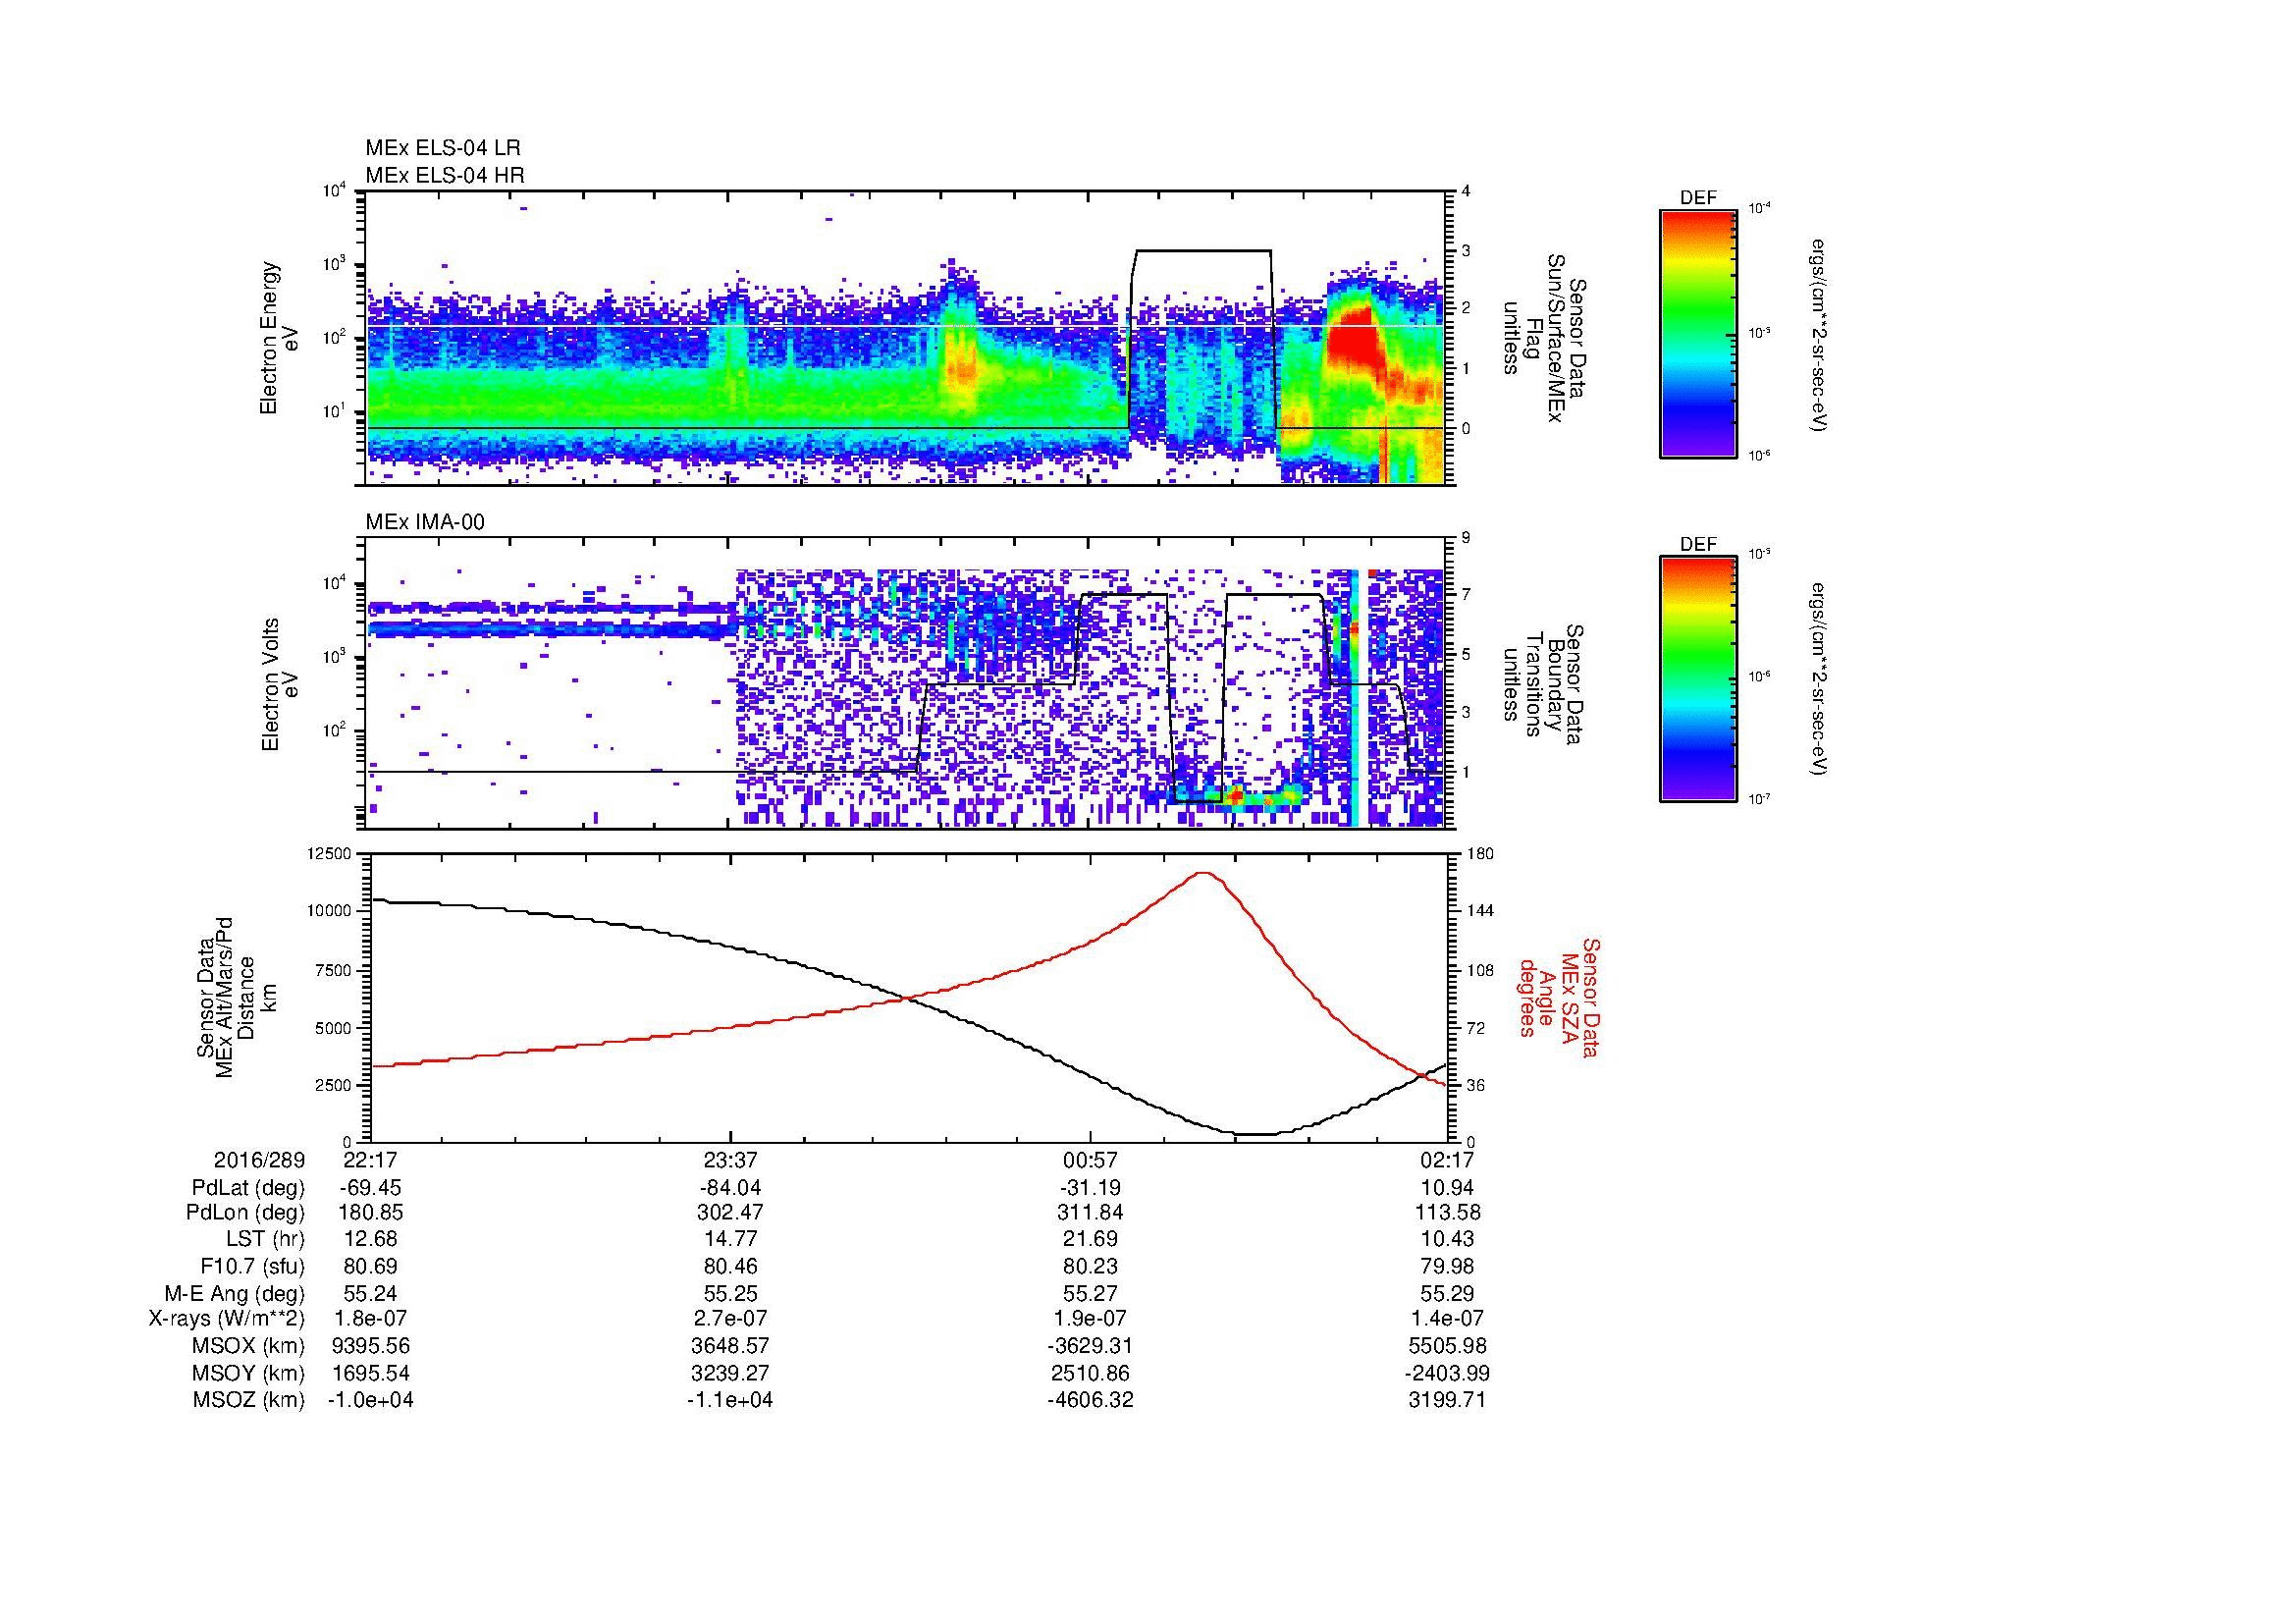The height and width of the screenshot is (1623, 2296).
Task: Click the MSOZ value 3199.71
Action: click(1447, 1400)
